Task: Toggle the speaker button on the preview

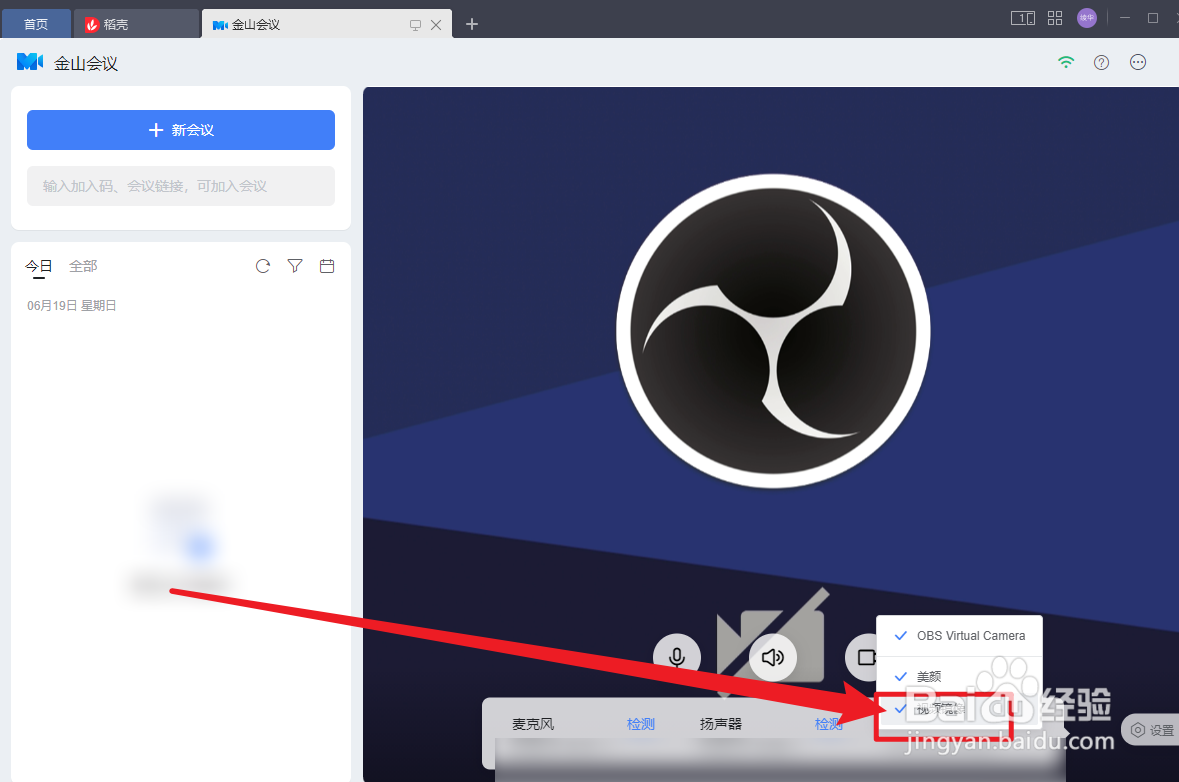Action: point(773,657)
